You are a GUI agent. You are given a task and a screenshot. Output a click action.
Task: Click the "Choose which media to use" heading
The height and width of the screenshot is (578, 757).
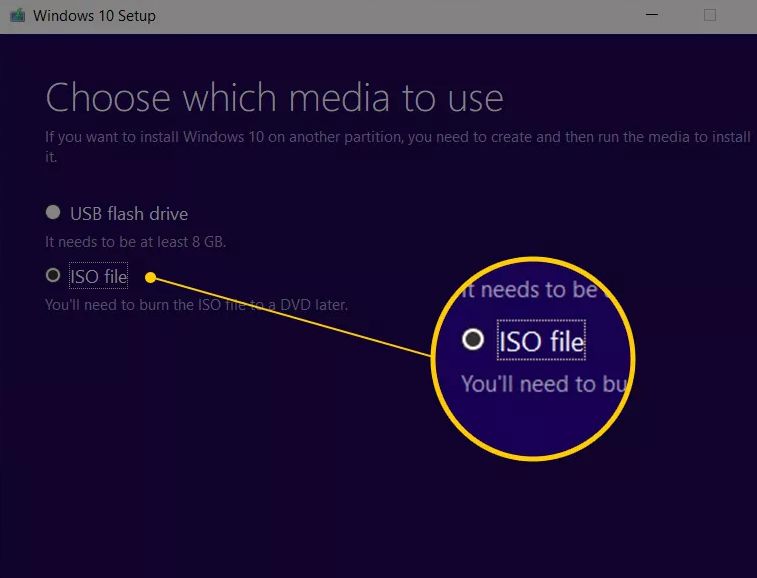(274, 98)
